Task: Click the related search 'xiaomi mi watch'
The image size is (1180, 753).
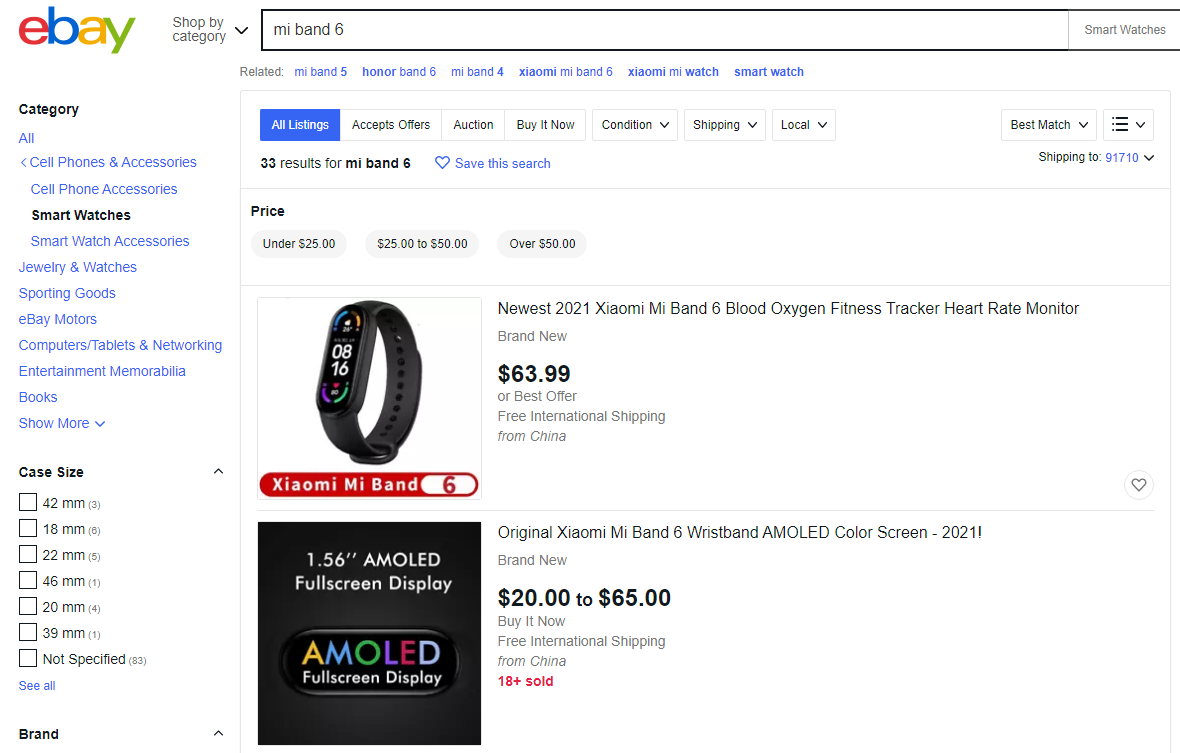Action: click(x=673, y=72)
